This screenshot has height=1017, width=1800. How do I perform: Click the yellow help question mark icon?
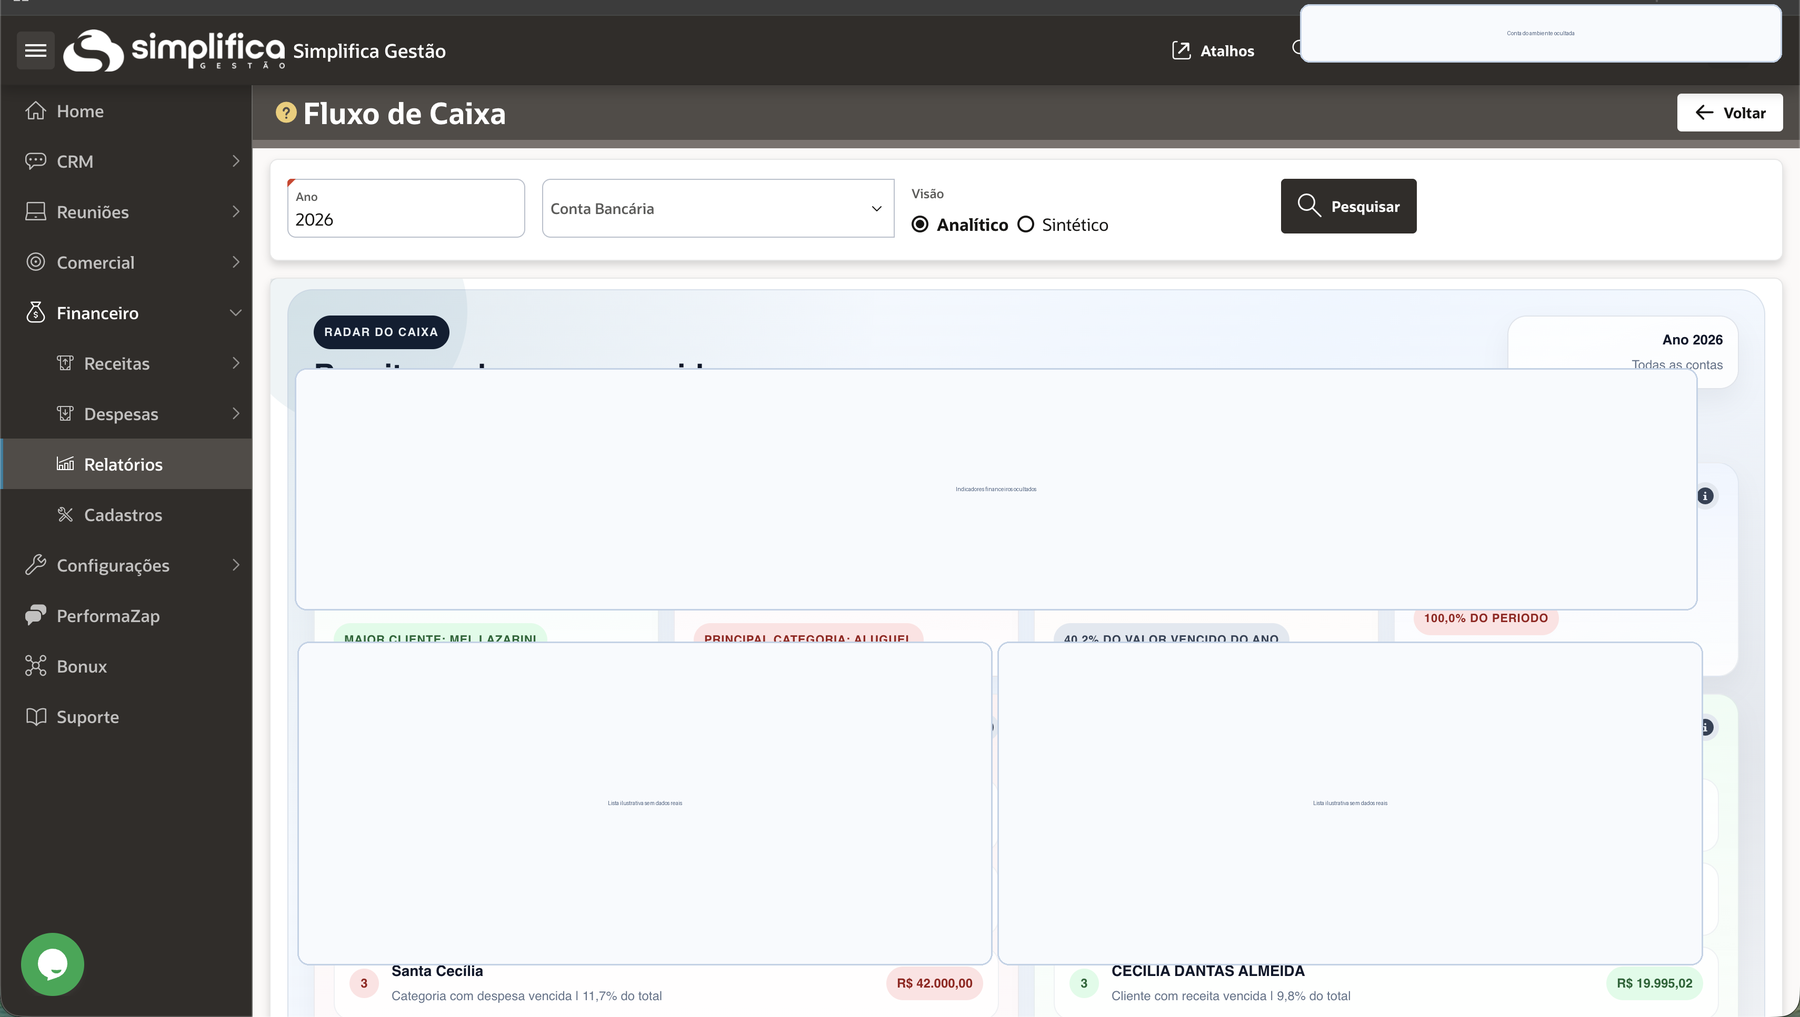click(286, 113)
